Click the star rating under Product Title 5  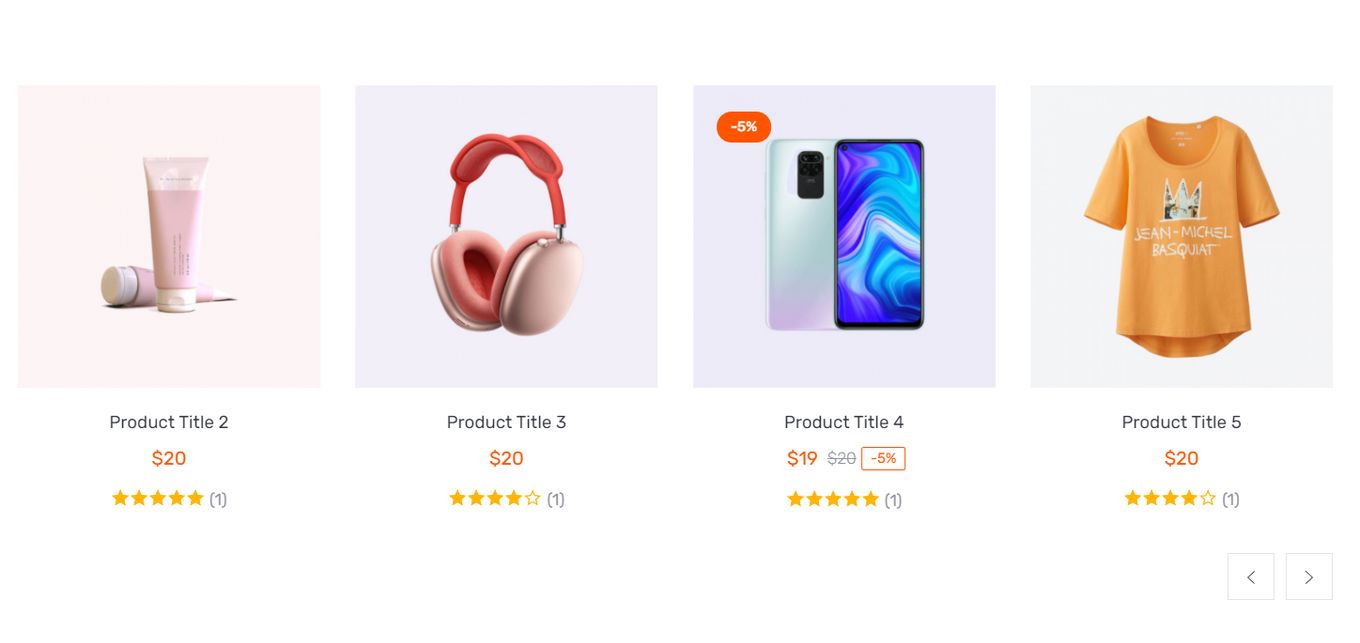(1170, 498)
